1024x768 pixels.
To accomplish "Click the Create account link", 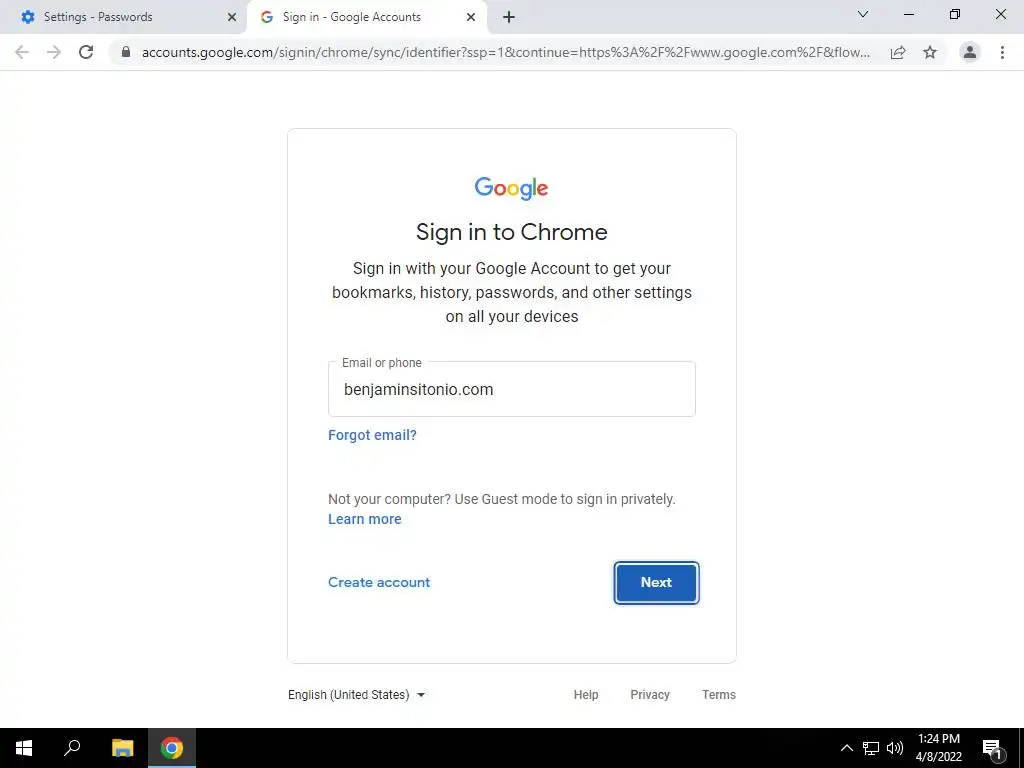I will click(x=379, y=583).
